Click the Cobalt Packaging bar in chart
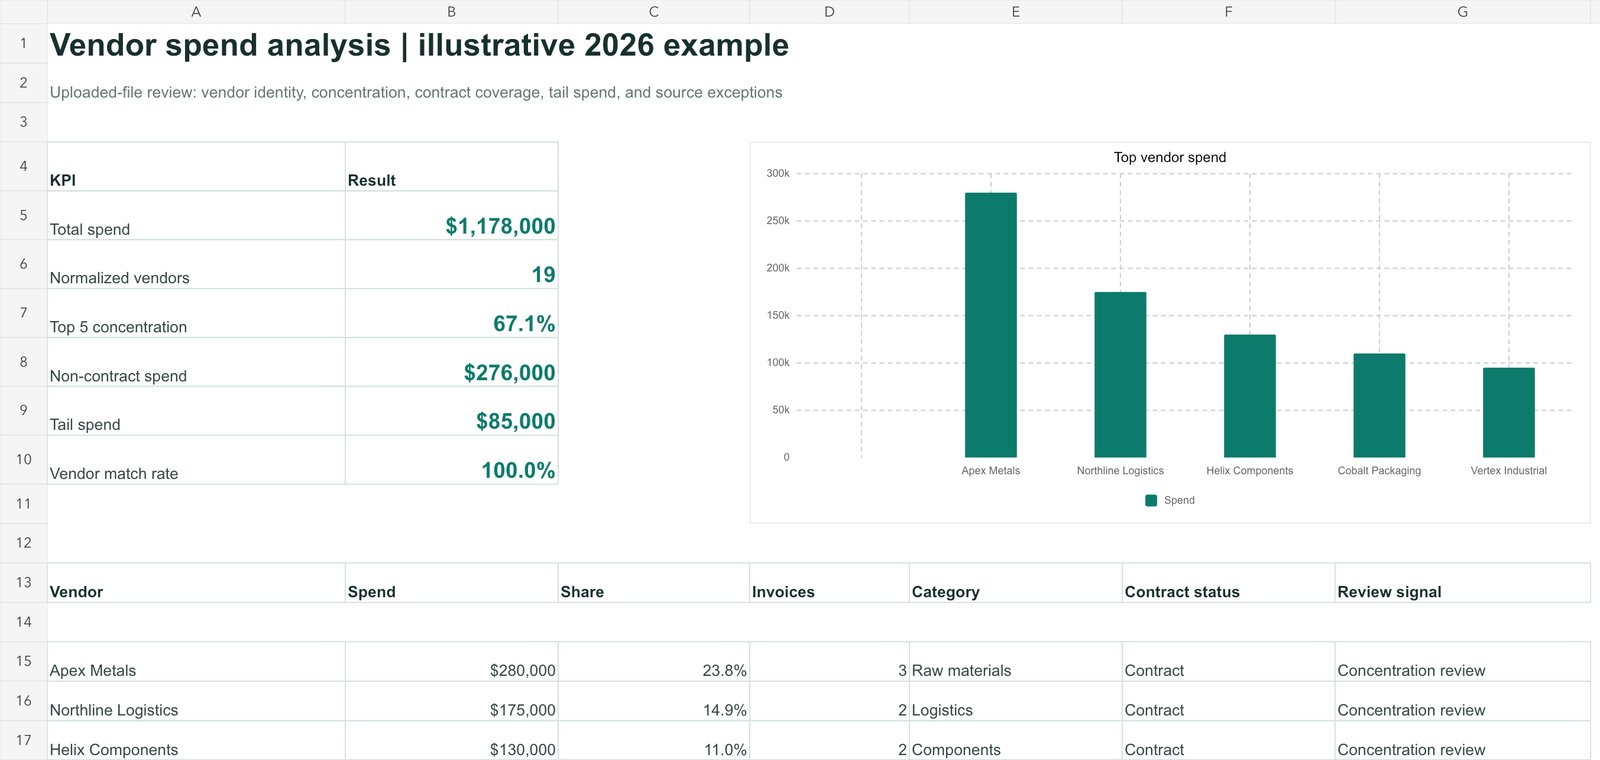Viewport: 1600px width, 760px height. pos(1379,405)
